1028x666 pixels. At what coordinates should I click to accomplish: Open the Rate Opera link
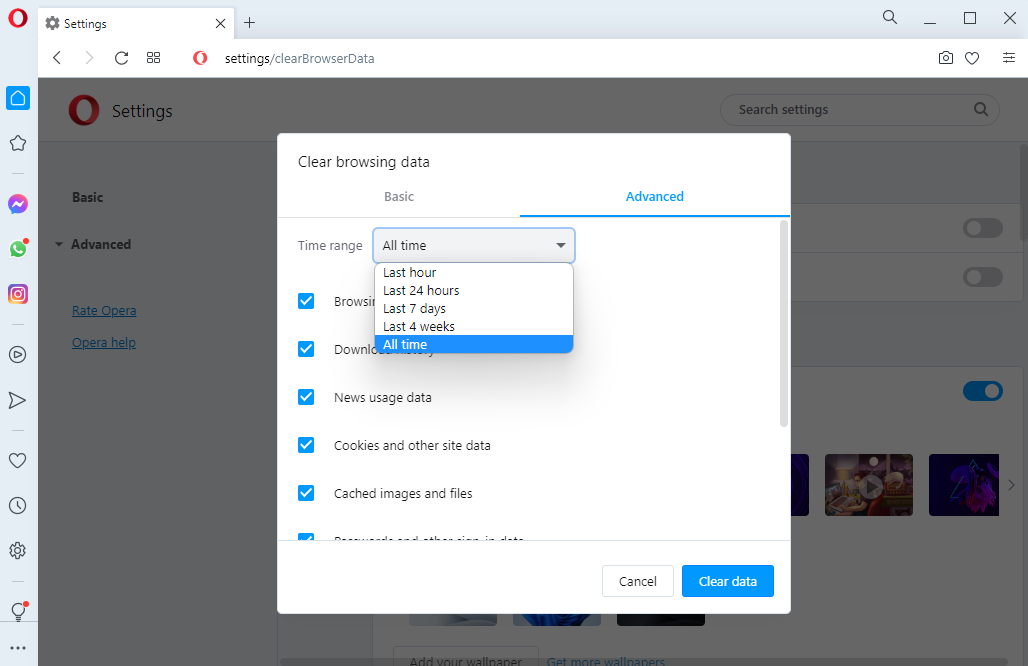tap(104, 311)
